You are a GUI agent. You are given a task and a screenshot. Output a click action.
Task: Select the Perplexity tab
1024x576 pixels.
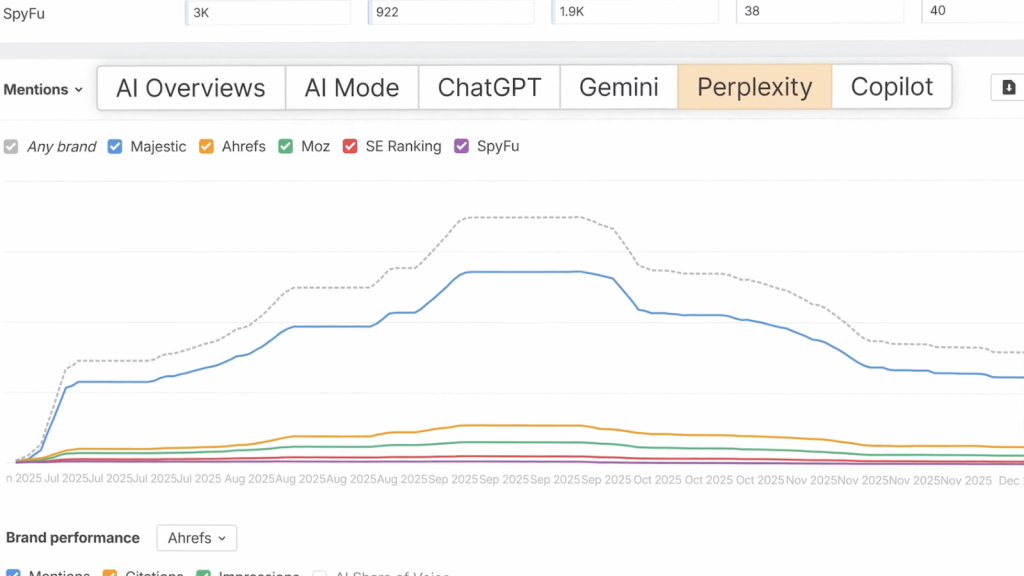(x=755, y=87)
